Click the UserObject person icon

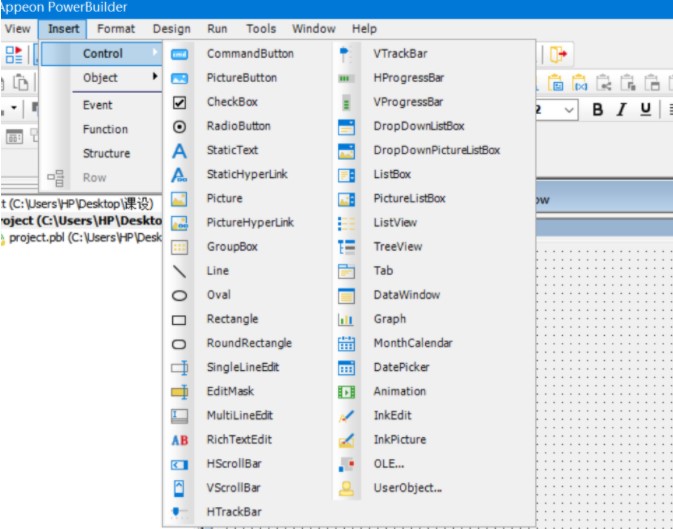click(346, 488)
